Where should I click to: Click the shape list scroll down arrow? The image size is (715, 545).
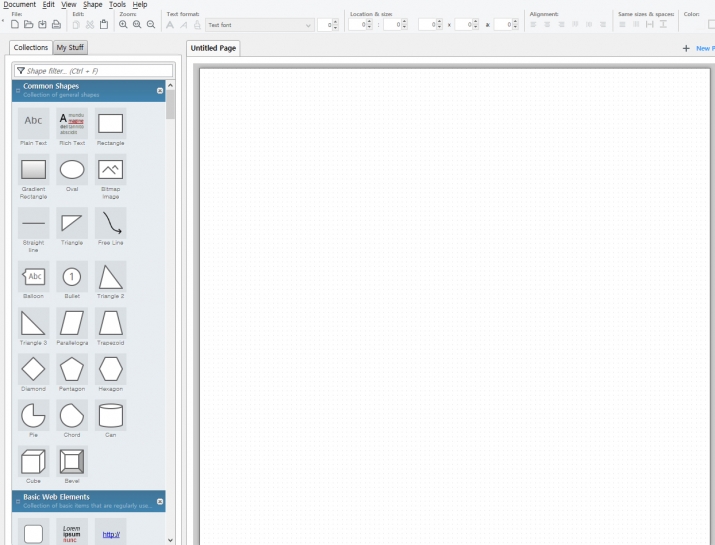pos(170,540)
